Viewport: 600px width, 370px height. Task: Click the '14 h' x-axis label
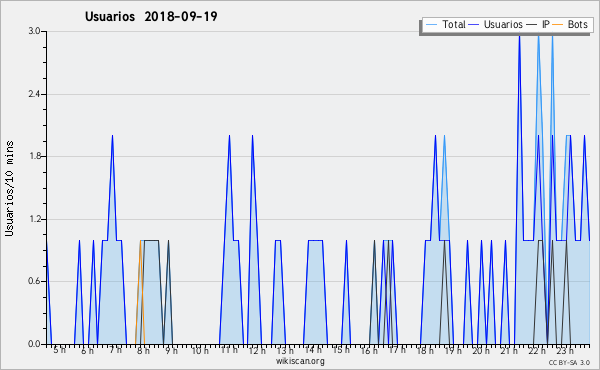point(313,350)
